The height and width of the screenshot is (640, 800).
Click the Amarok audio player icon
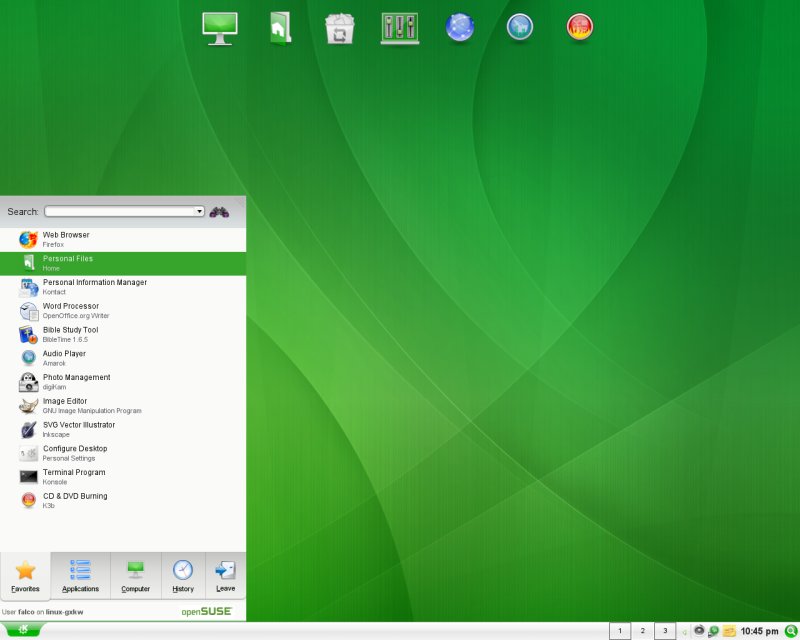pyautogui.click(x=29, y=358)
